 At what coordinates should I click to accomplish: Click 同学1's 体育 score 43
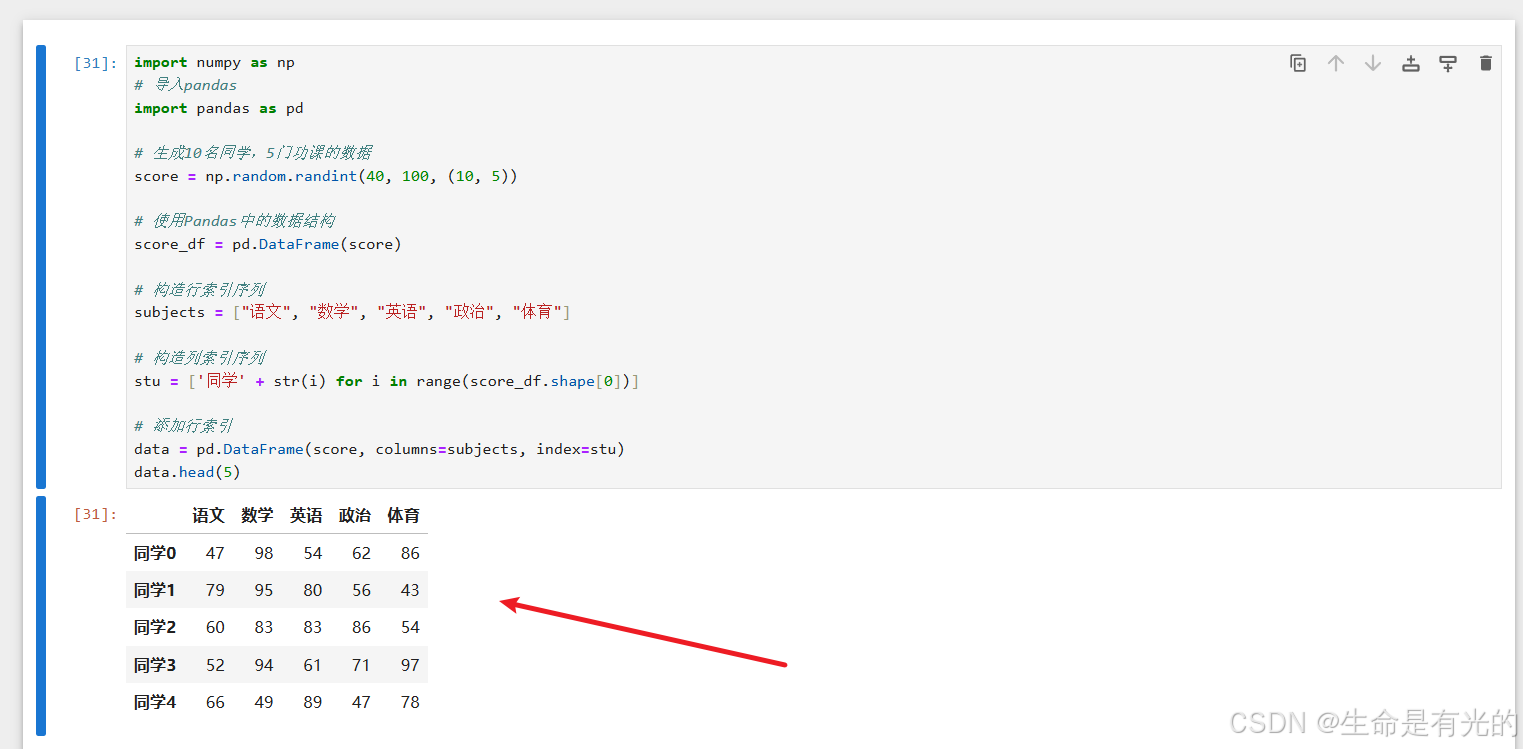coord(410,590)
